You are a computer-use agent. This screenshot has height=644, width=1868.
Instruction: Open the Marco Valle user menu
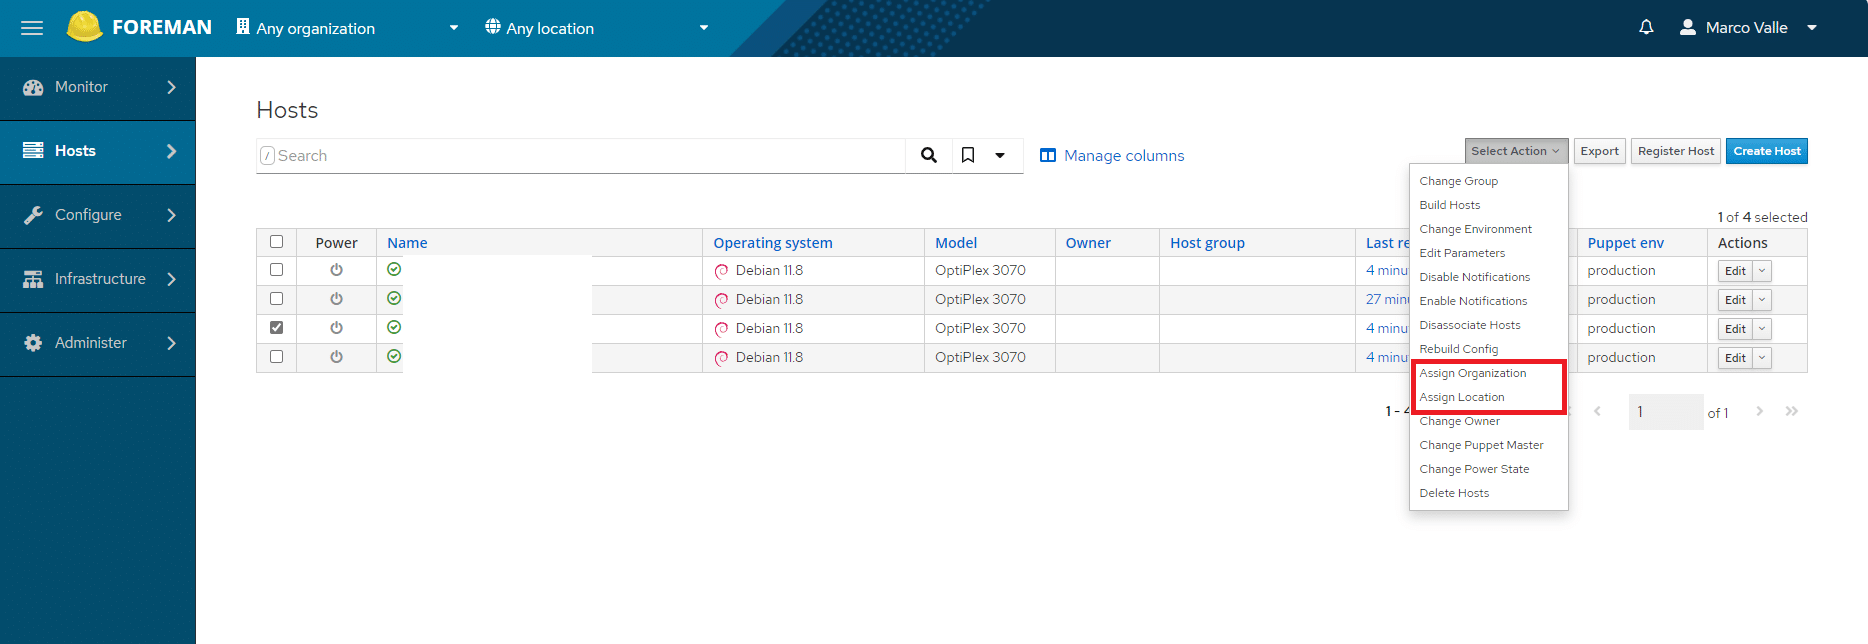click(x=1748, y=28)
